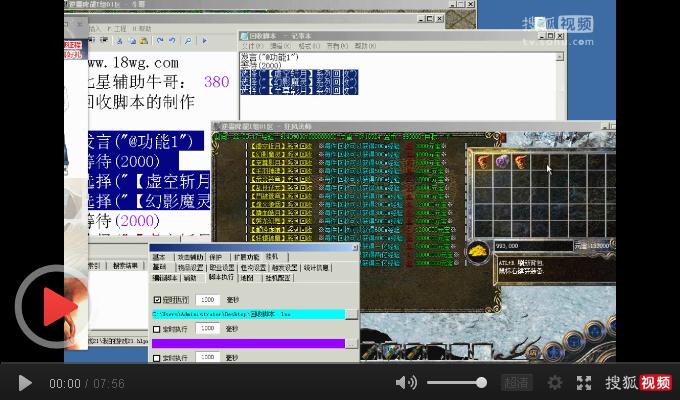The width and height of the screenshot is (680, 400).
Task: Open the Notepad 格式 menu
Action: pos(308,46)
